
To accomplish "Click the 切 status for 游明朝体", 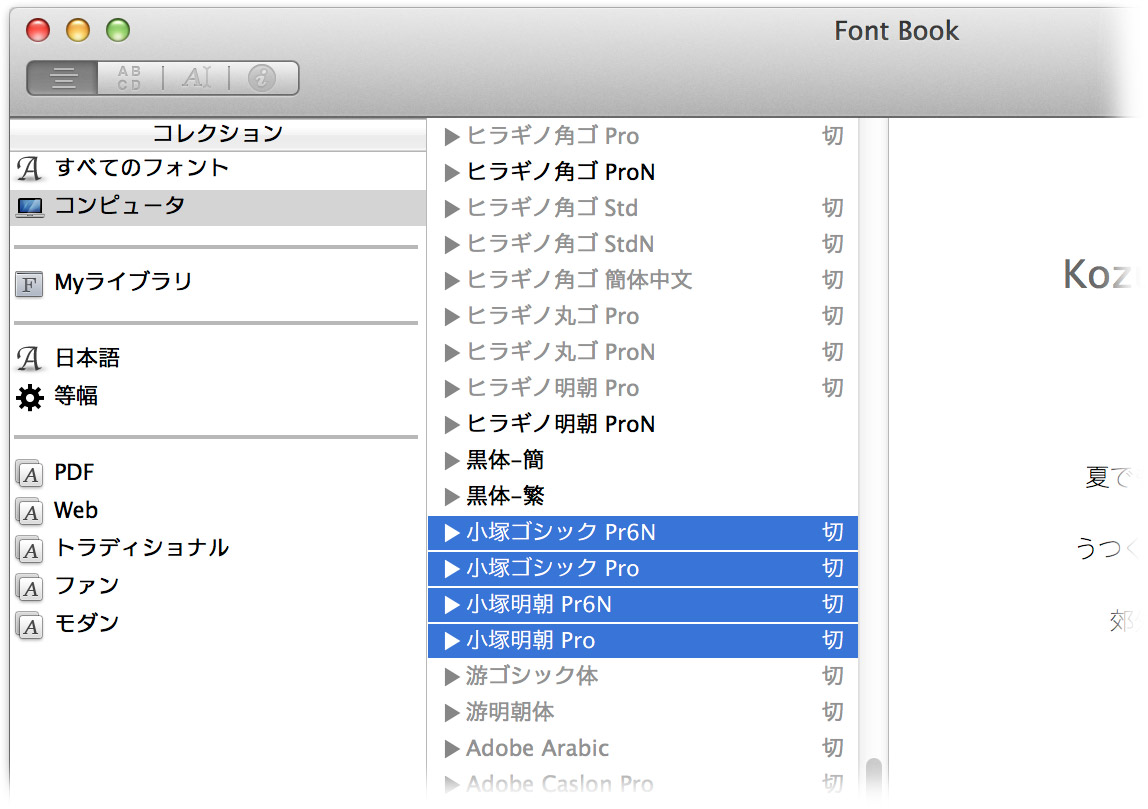I will [832, 712].
